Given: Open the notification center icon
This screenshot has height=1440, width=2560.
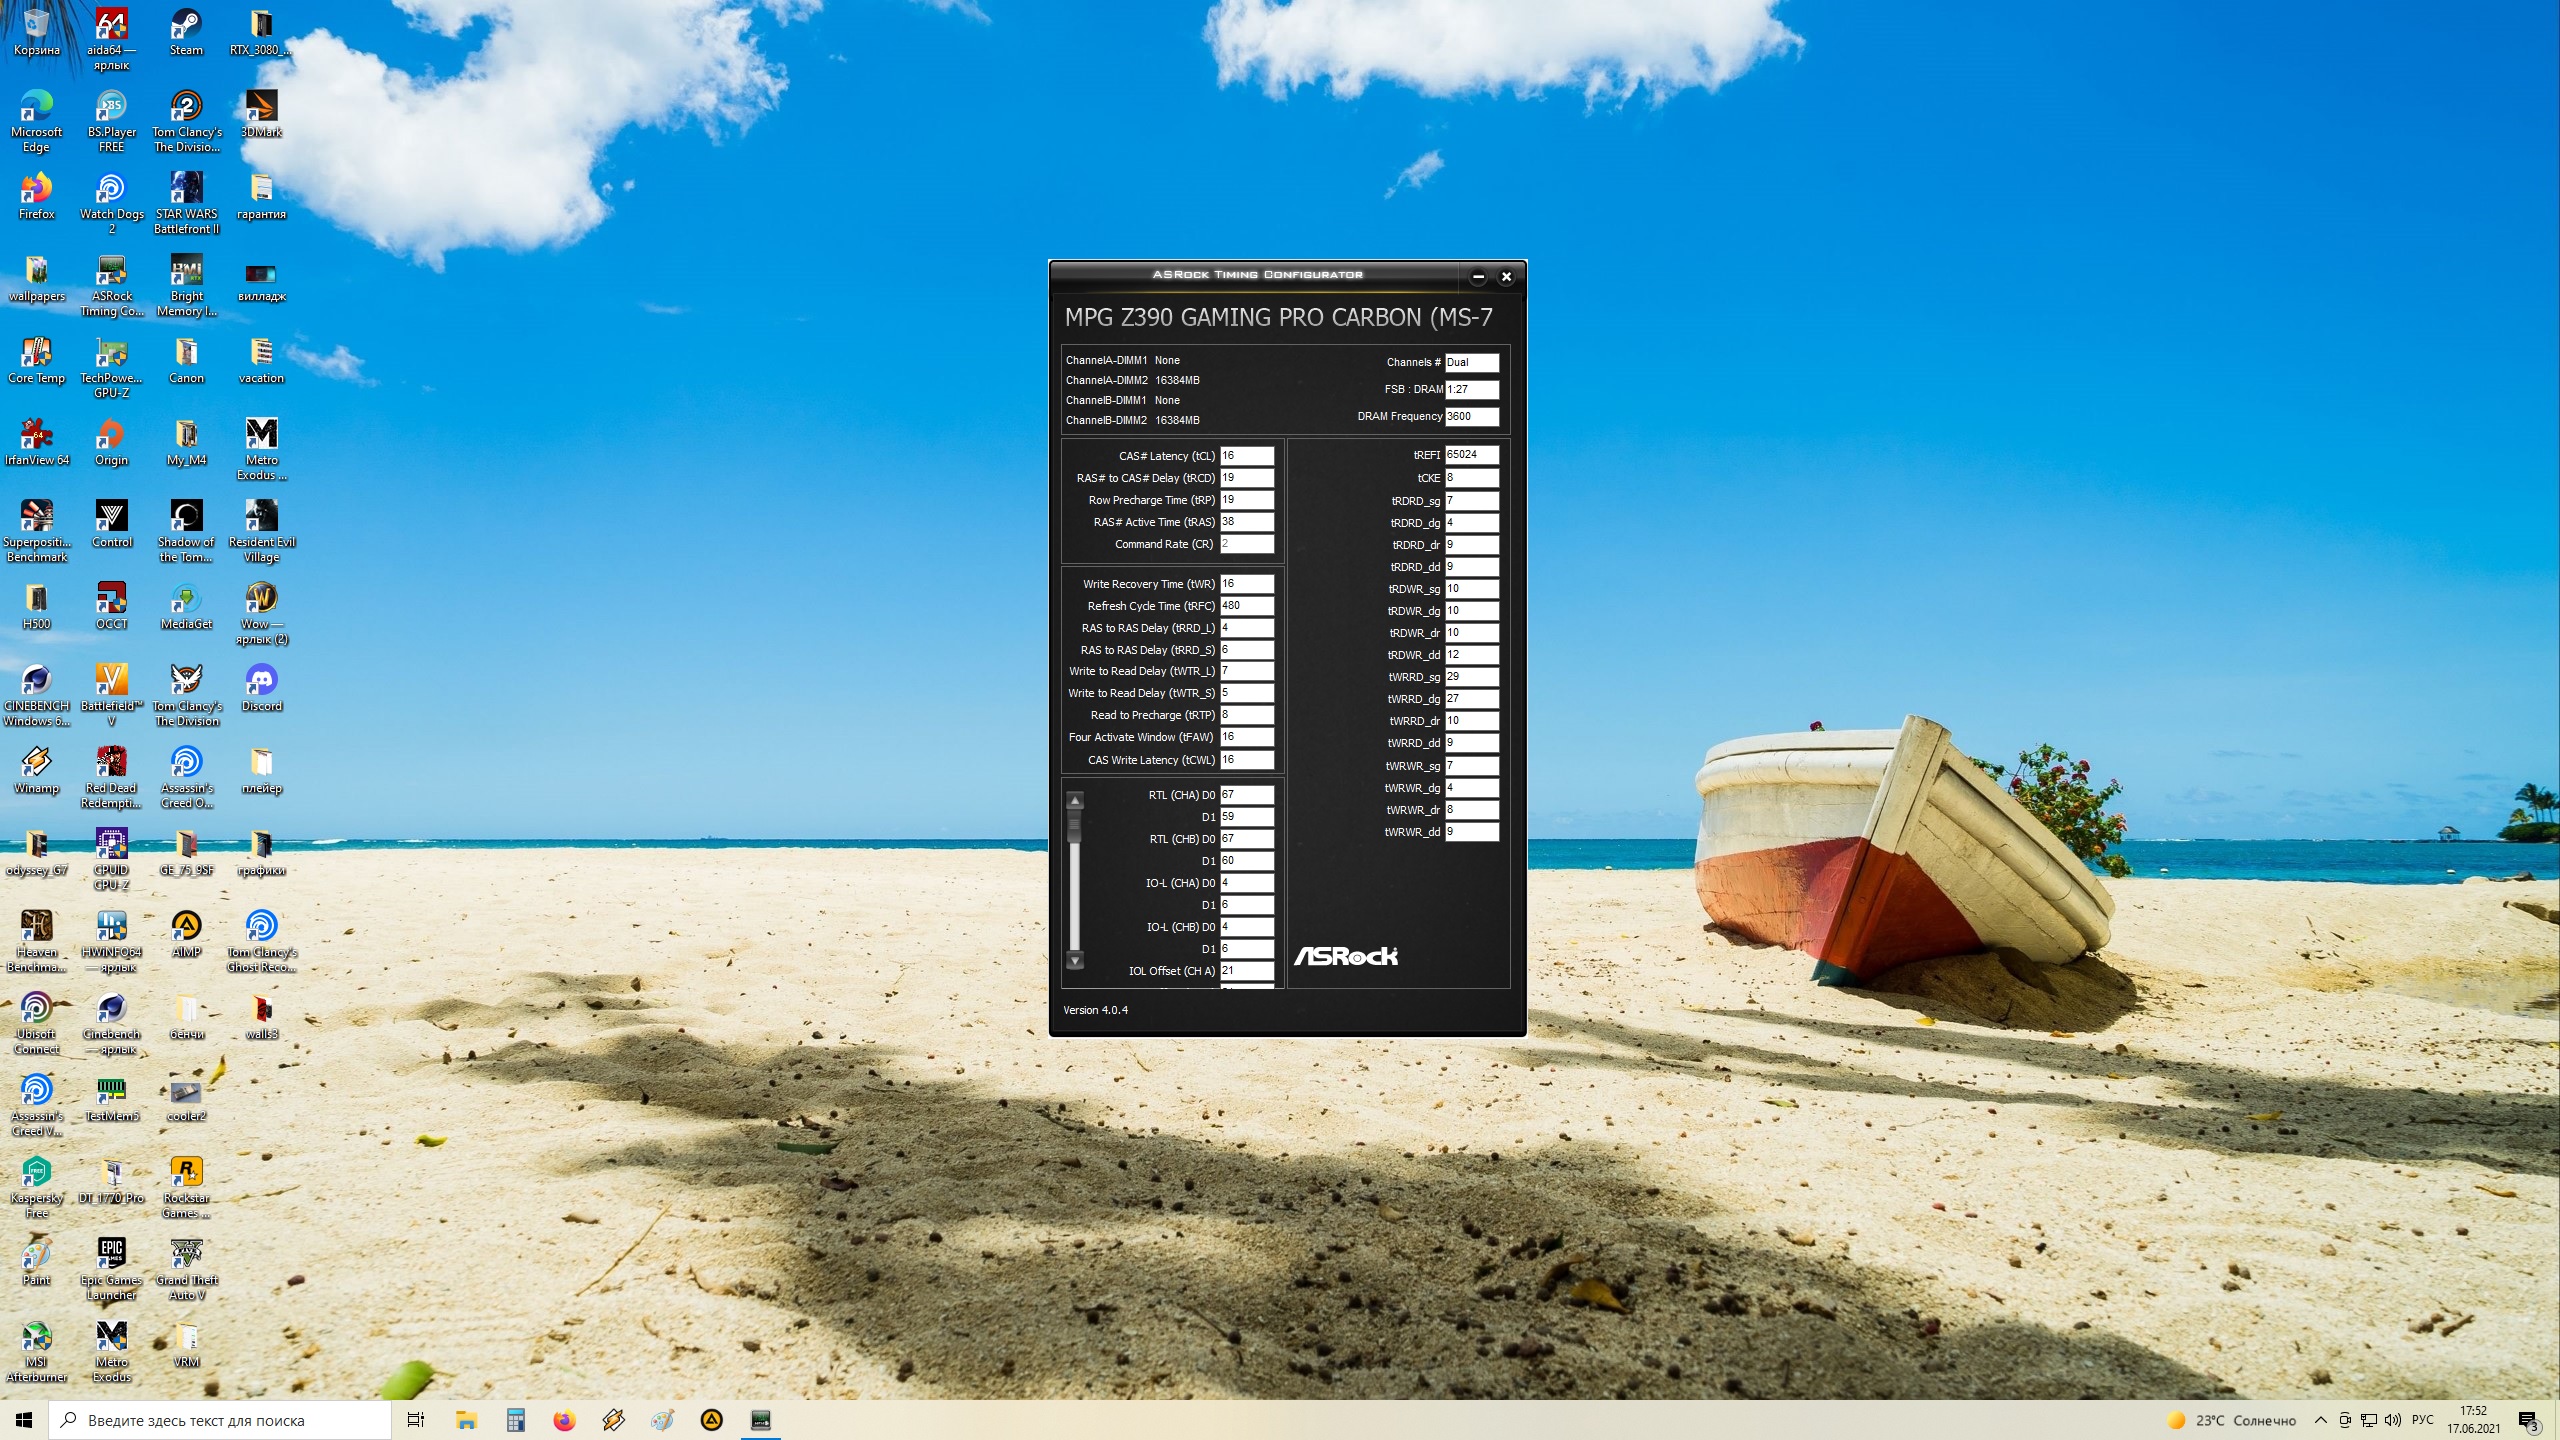Looking at the screenshot, I should (2528, 1421).
